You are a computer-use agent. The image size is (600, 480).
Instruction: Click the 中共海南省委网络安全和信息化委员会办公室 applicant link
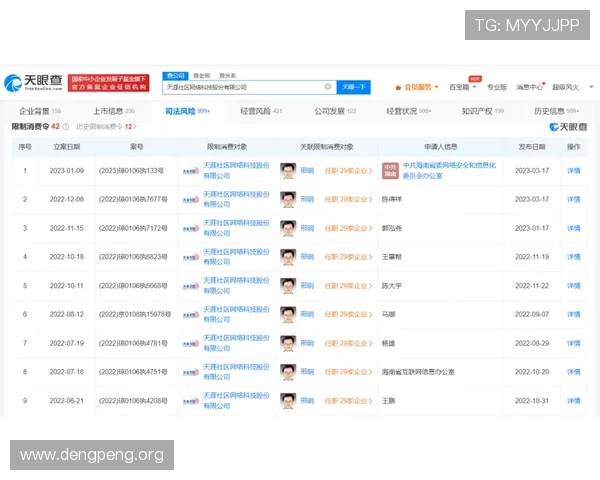[449, 170]
